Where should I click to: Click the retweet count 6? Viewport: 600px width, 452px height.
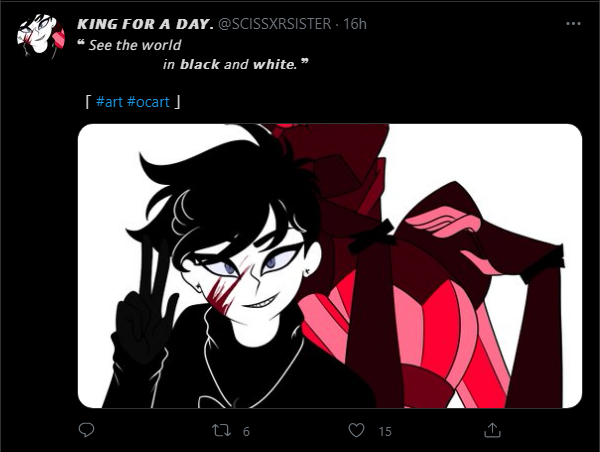click(x=246, y=432)
